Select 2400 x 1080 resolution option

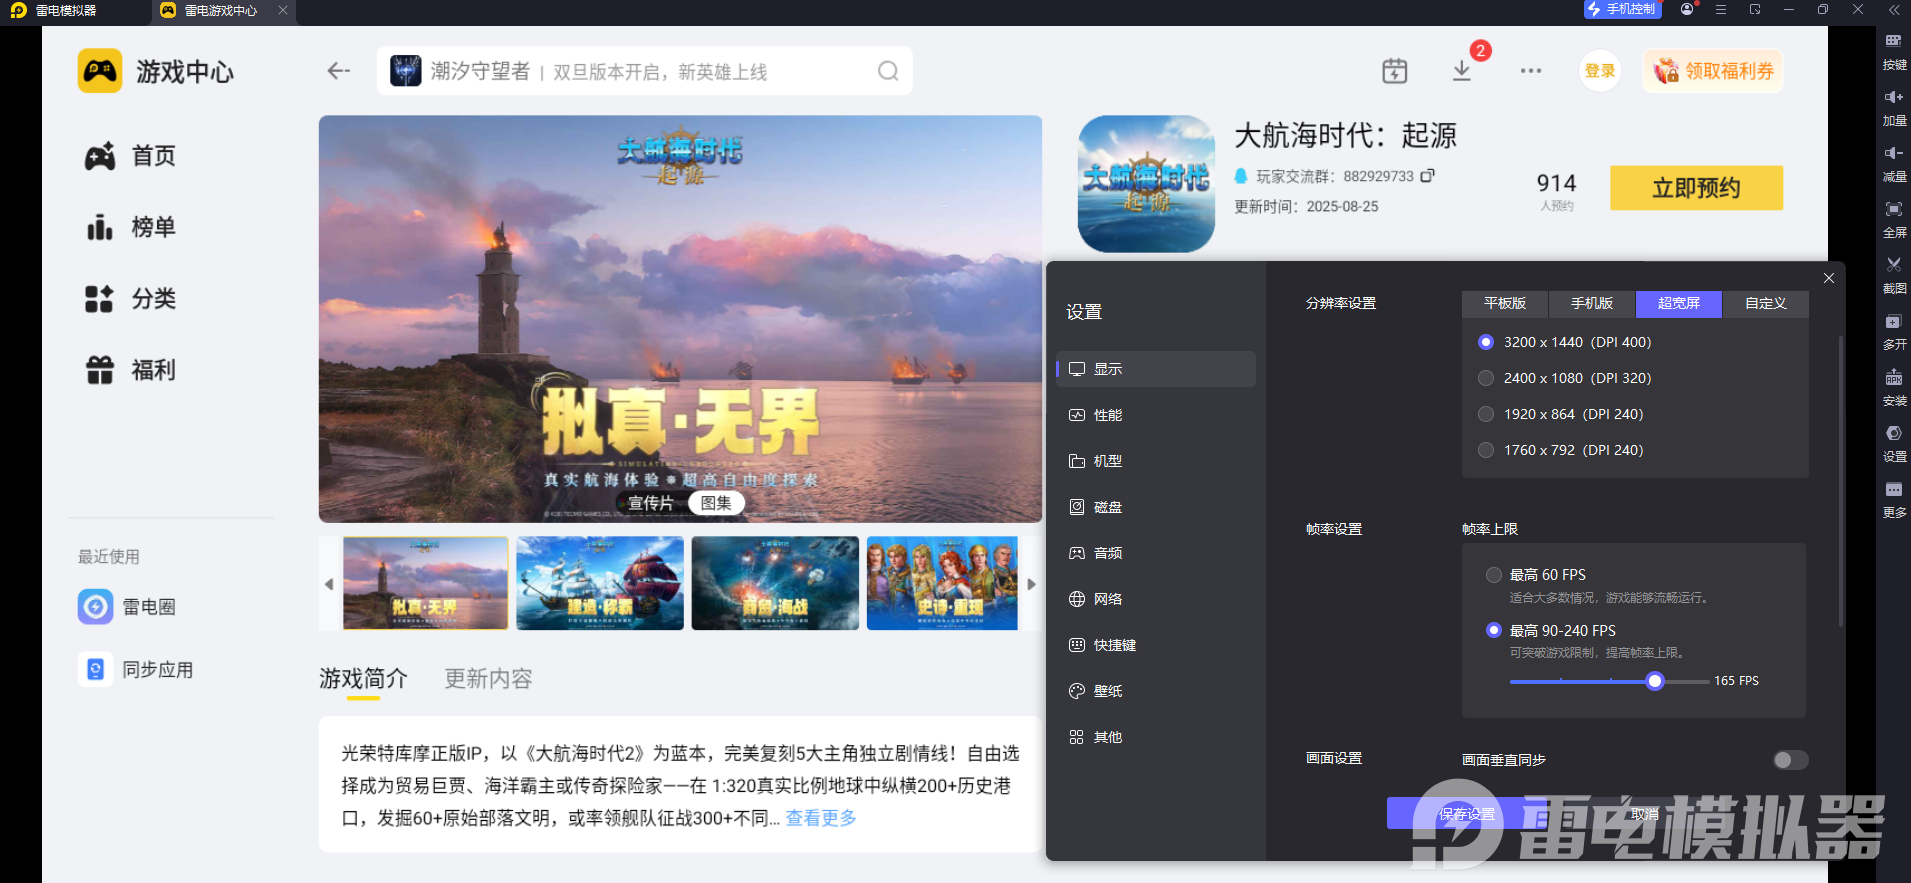point(1486,378)
